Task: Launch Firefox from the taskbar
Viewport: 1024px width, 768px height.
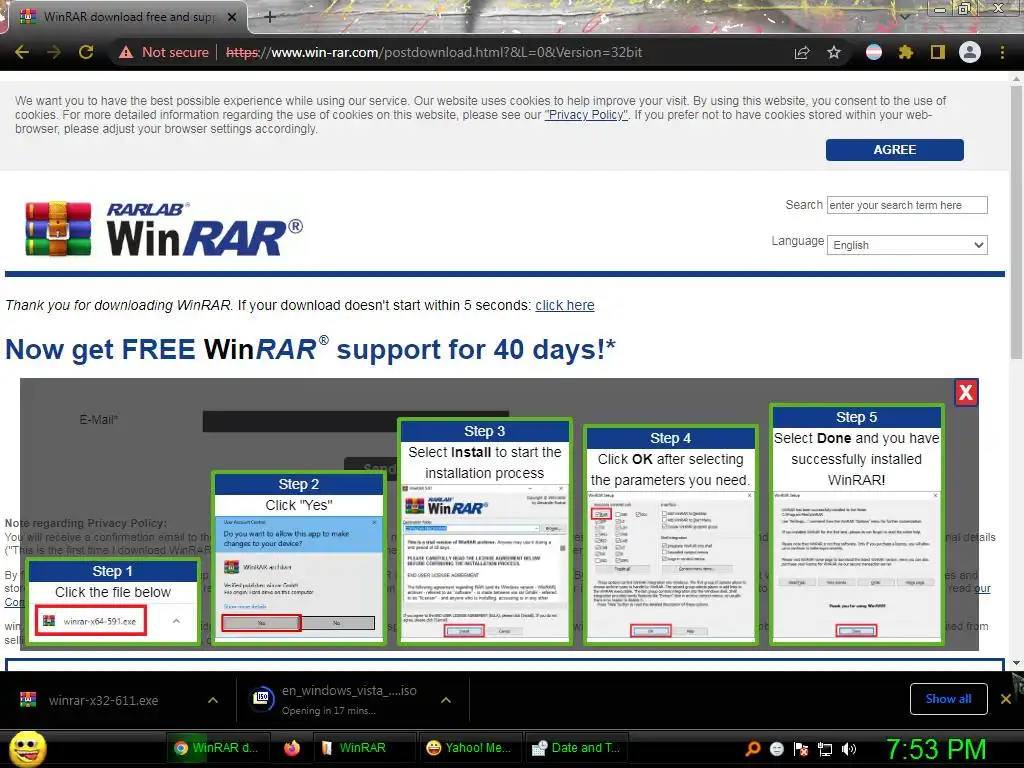Action: click(x=292, y=748)
